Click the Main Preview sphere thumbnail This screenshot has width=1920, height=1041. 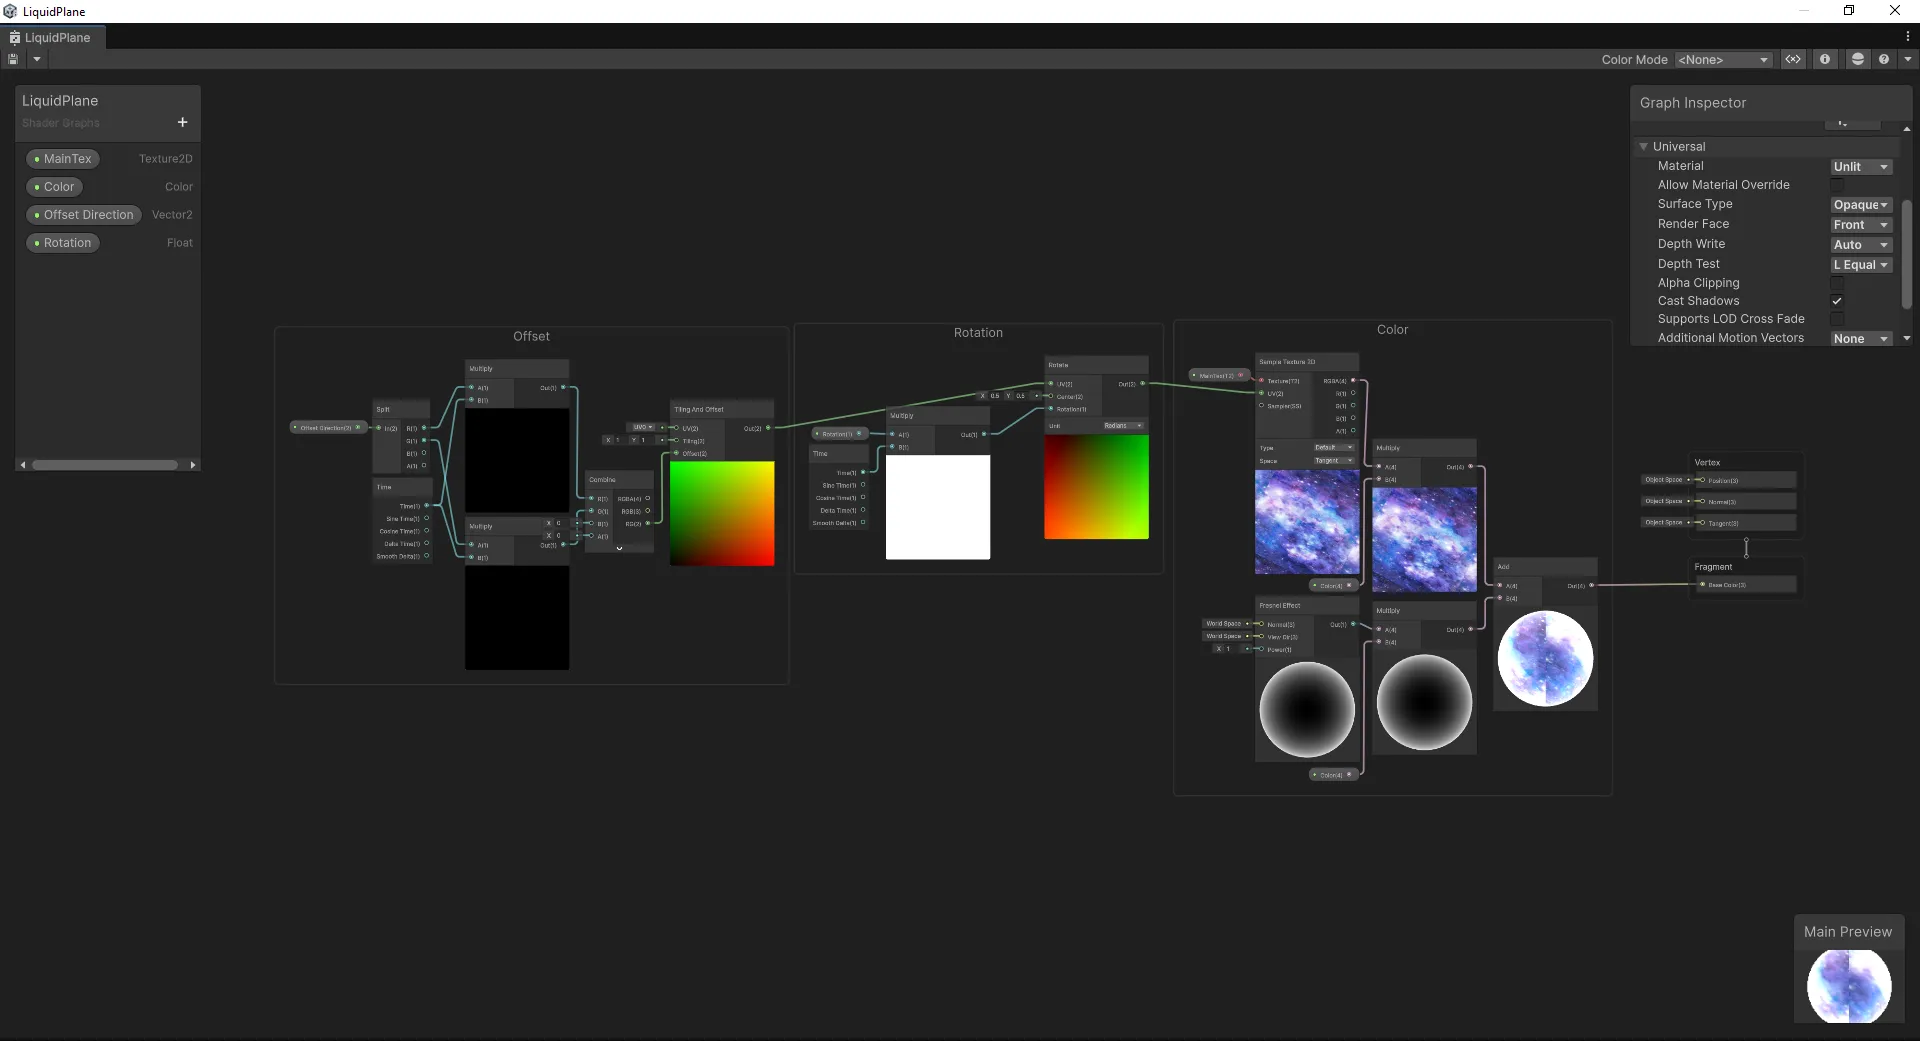point(1848,986)
